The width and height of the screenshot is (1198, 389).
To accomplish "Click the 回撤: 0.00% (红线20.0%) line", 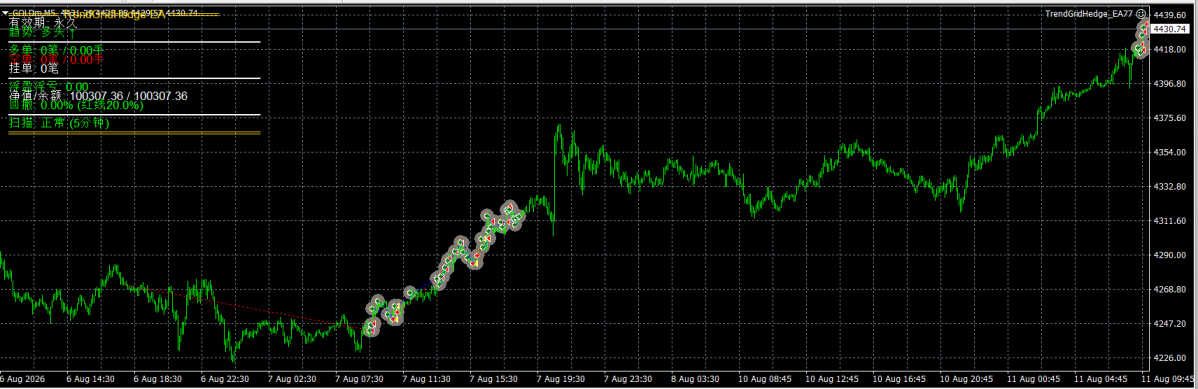I will click(76, 105).
